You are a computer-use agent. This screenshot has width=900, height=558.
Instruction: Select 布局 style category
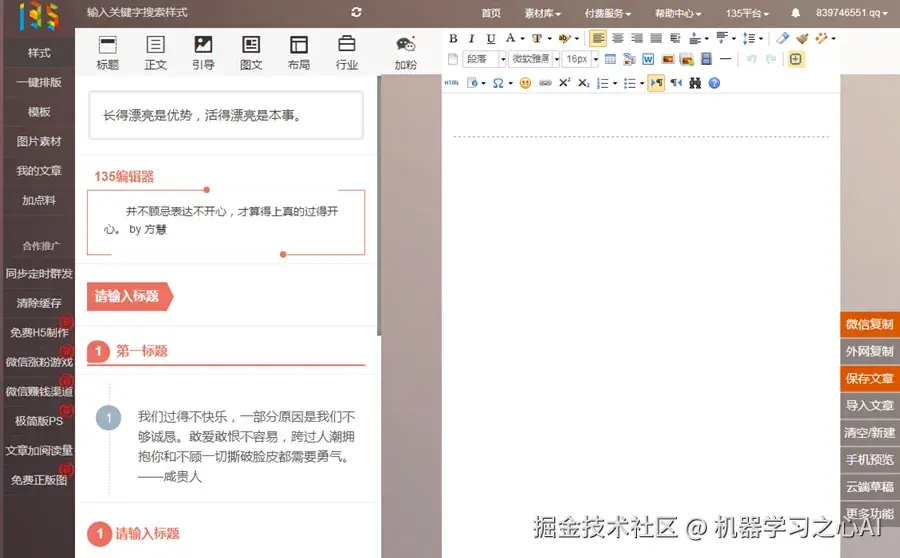pos(298,53)
